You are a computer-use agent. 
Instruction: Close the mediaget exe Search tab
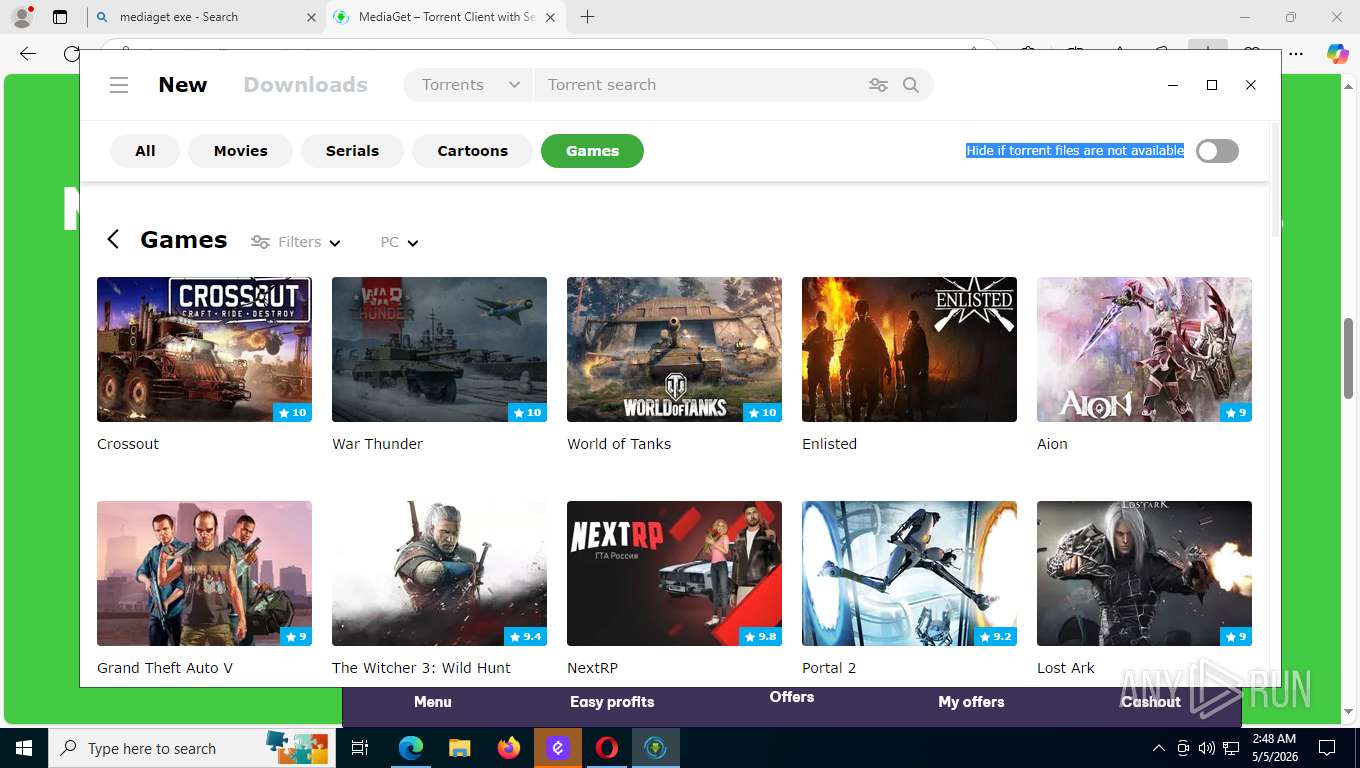click(311, 17)
